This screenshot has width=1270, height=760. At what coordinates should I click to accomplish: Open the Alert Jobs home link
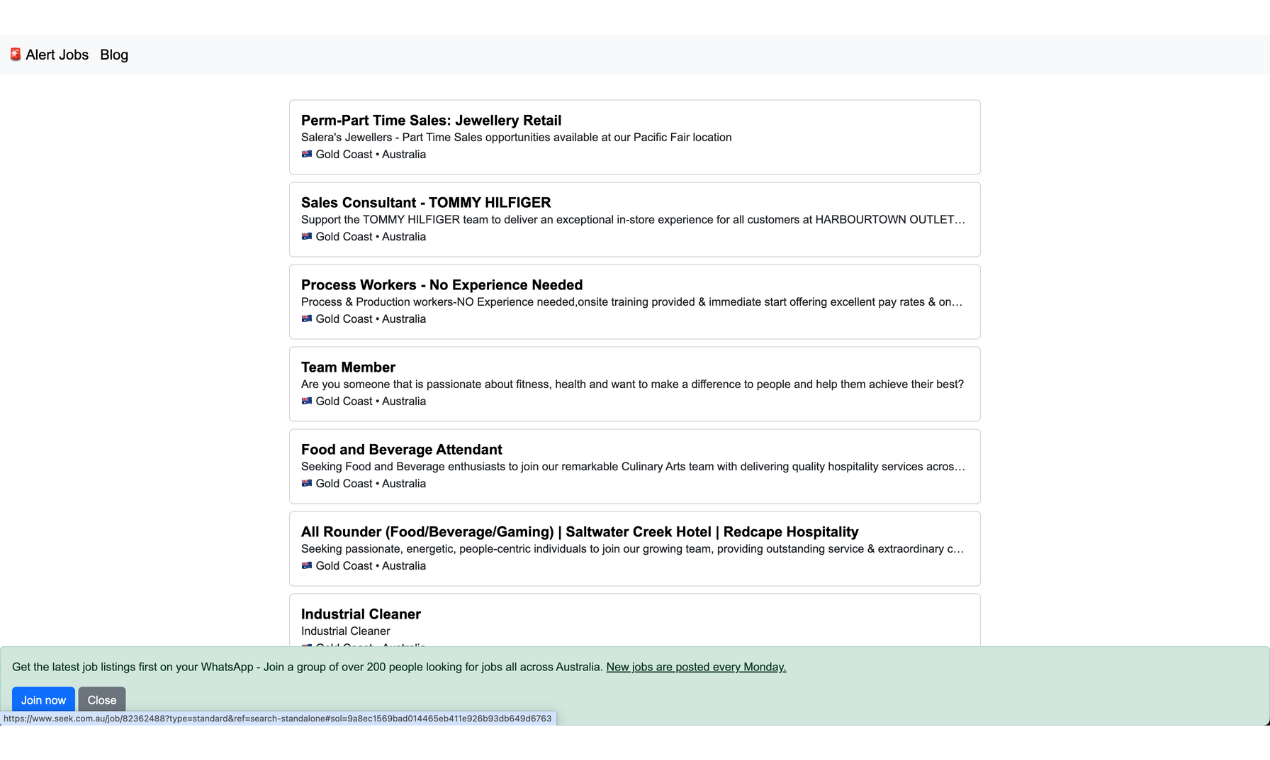pos(49,55)
